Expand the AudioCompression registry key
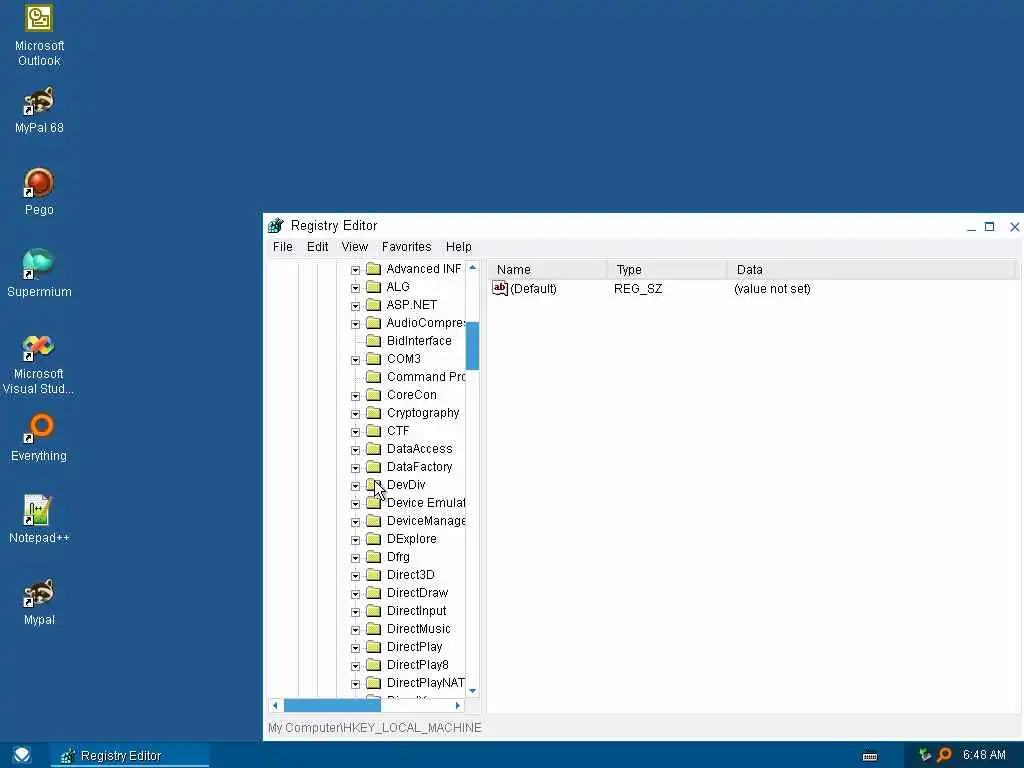This screenshot has width=1024, height=768. point(355,324)
